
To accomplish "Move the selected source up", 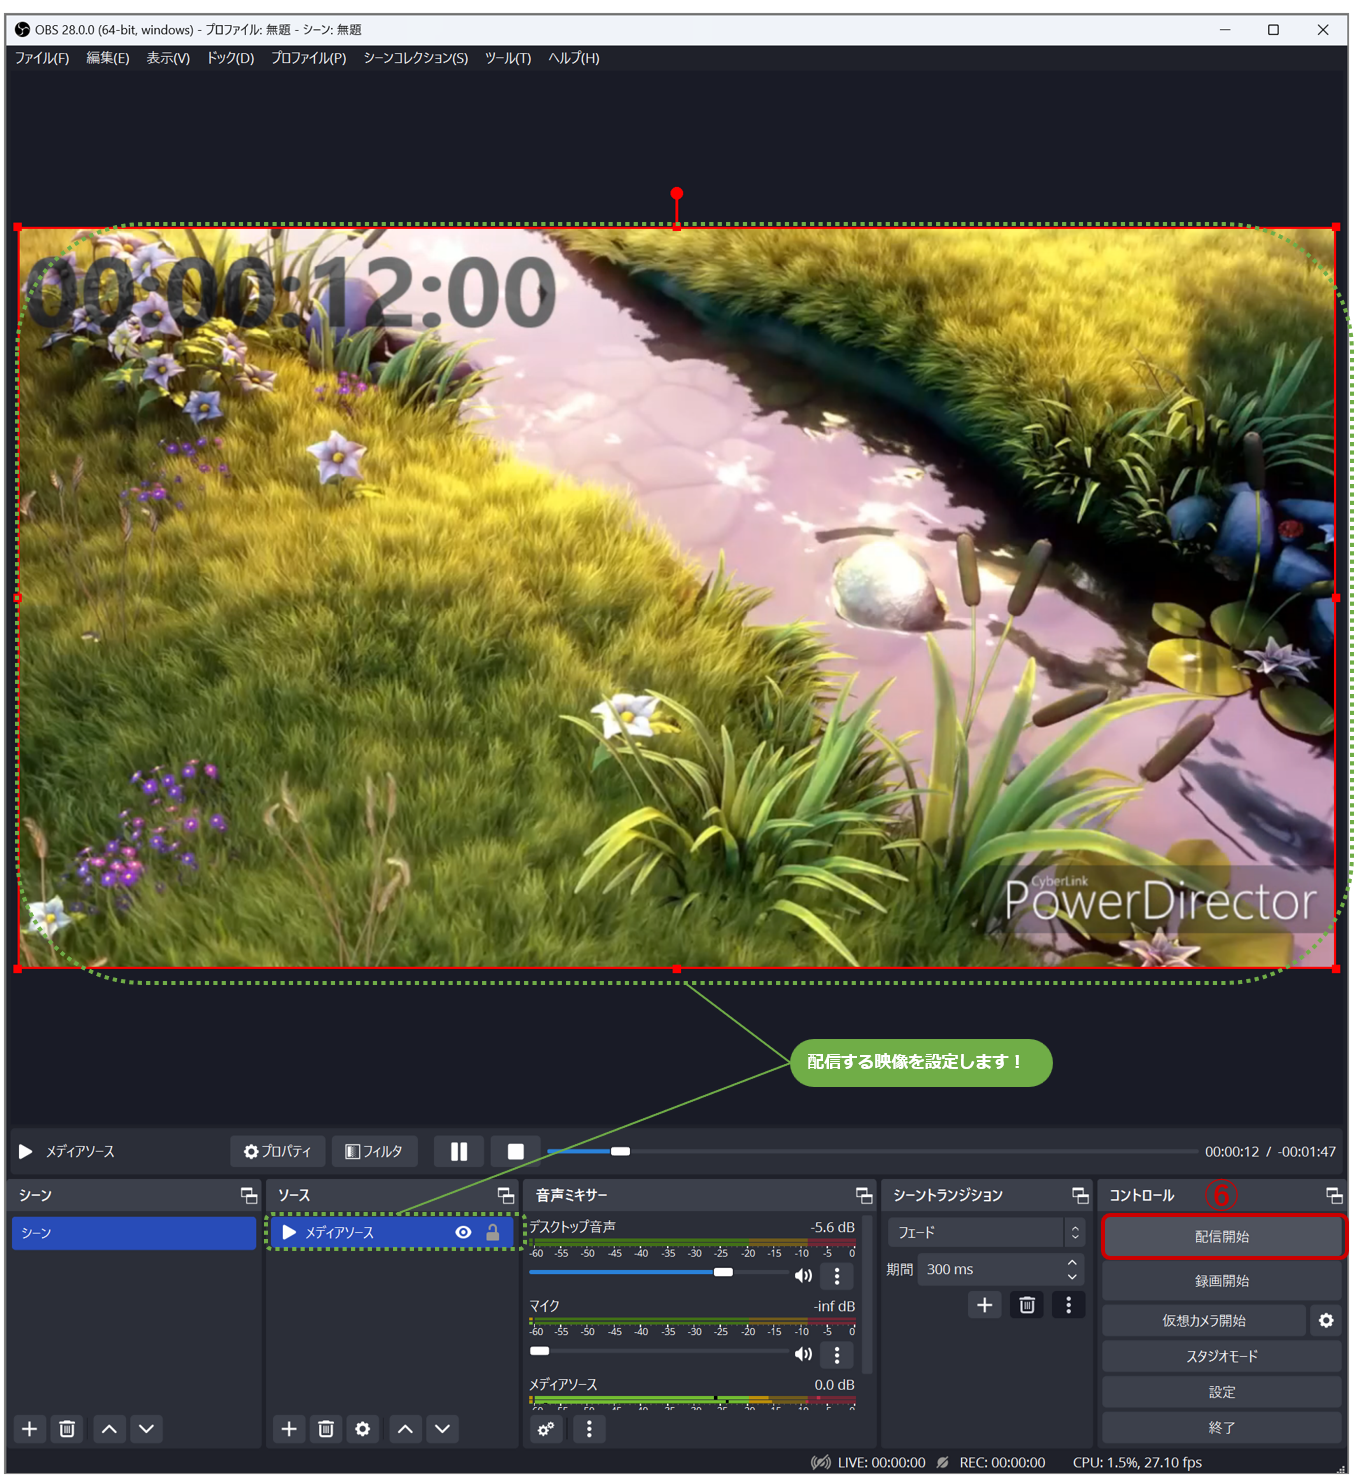I will pyautogui.click(x=405, y=1428).
